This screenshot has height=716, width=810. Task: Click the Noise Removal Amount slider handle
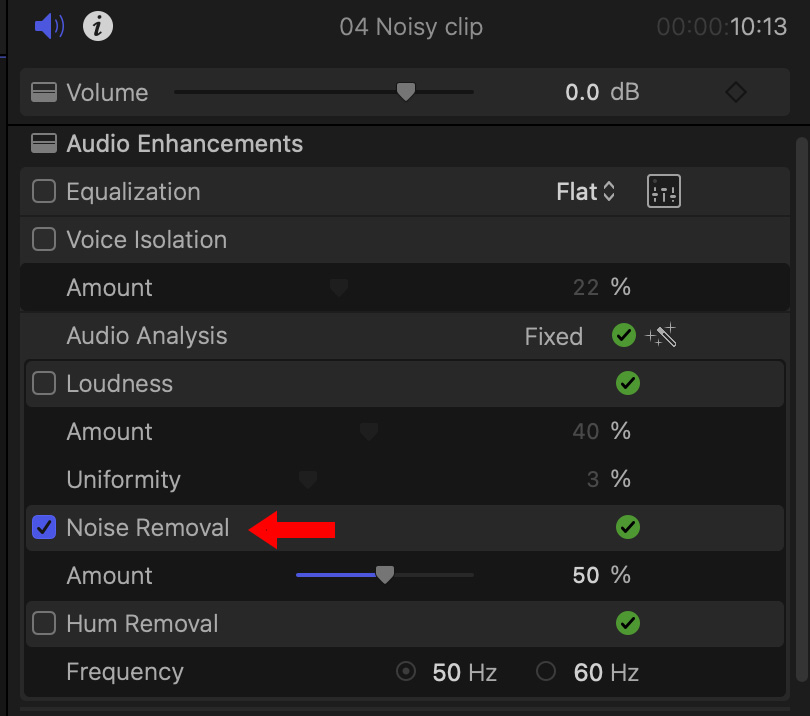tap(384, 574)
